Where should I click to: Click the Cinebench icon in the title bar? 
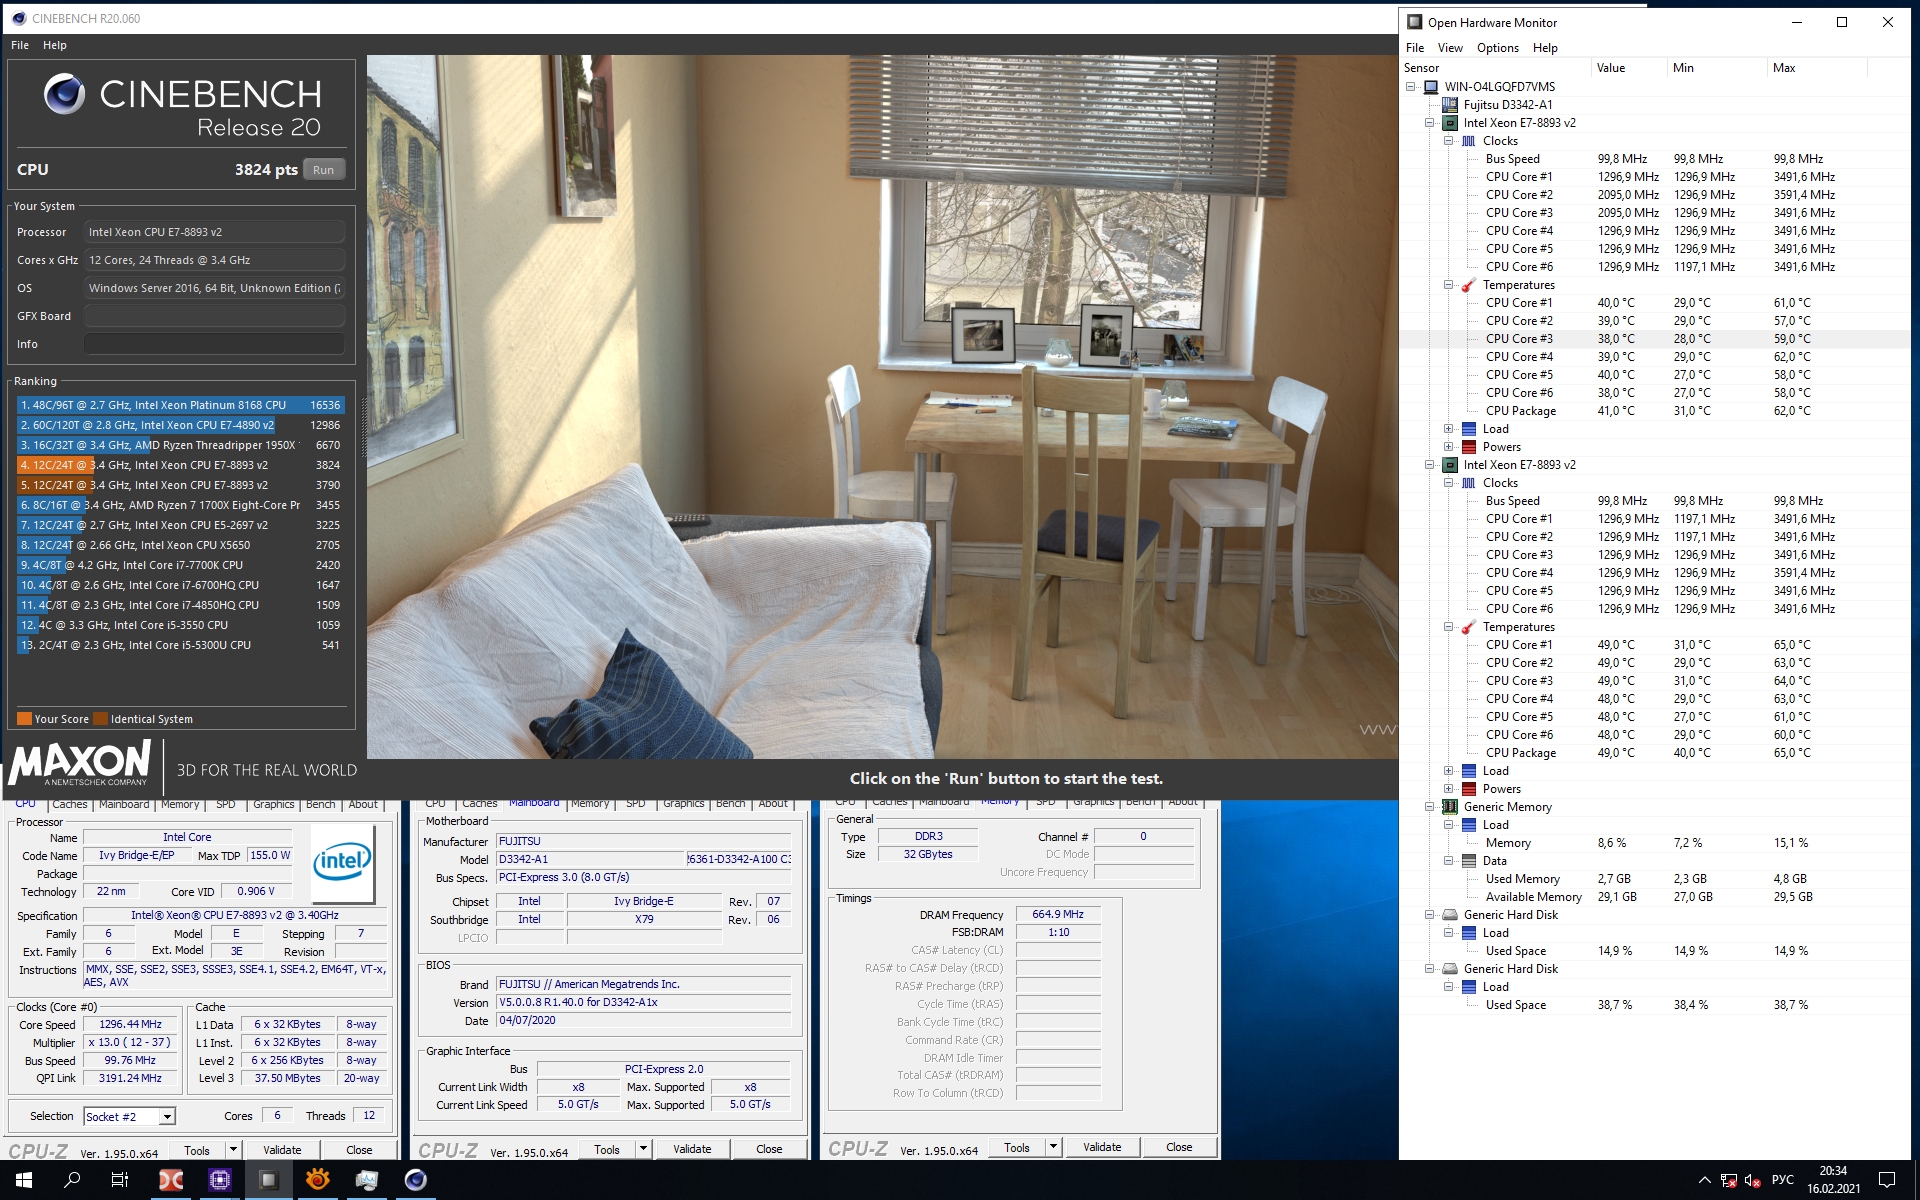coord(19,18)
